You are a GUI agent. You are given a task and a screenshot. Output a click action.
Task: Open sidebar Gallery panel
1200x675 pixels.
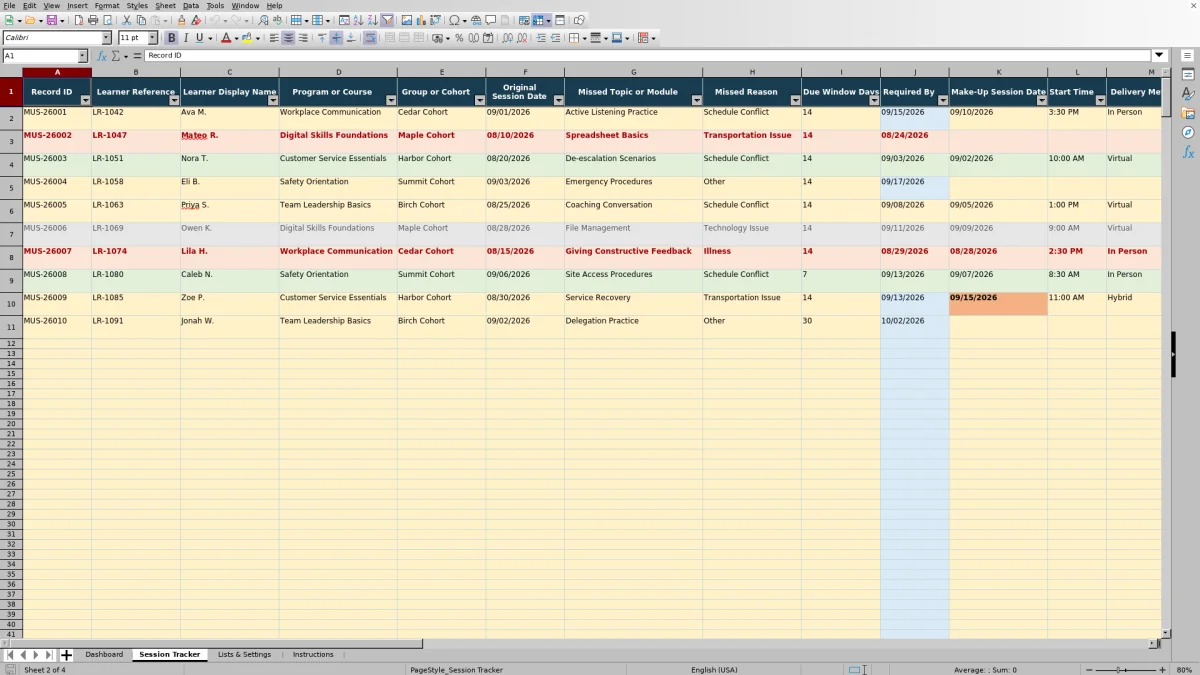tap(1188, 113)
